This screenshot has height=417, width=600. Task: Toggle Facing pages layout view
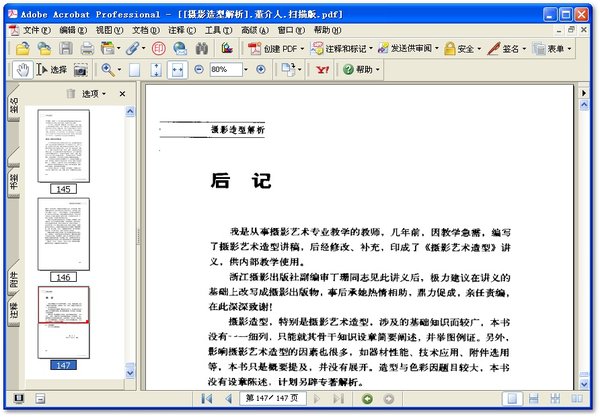pyautogui.click(x=577, y=399)
